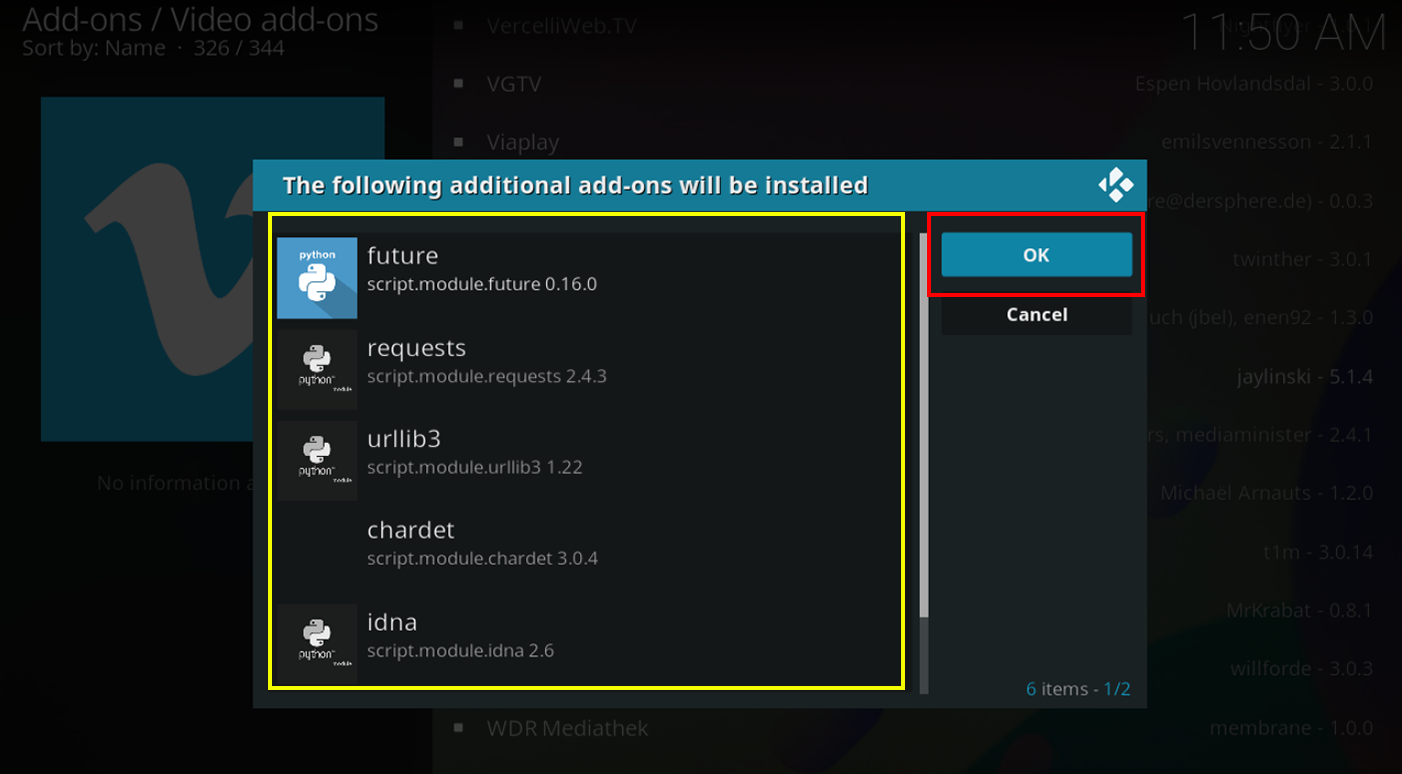The height and width of the screenshot is (774, 1402).
Task: Select the future add-on name
Action: (x=403, y=256)
